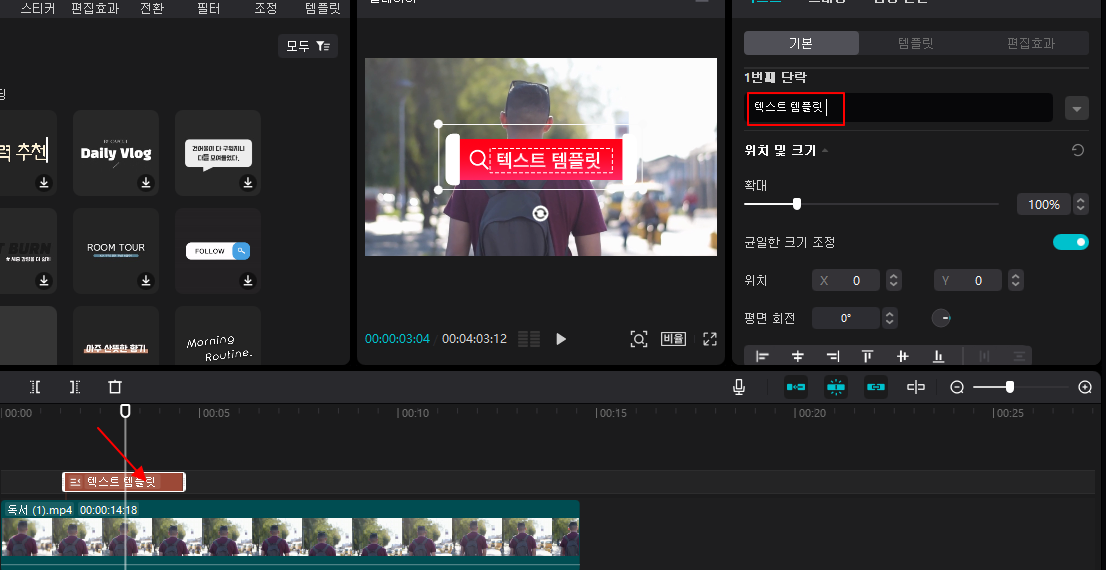The height and width of the screenshot is (570, 1106).
Task: Align text to left edge
Action: [x=762, y=356]
